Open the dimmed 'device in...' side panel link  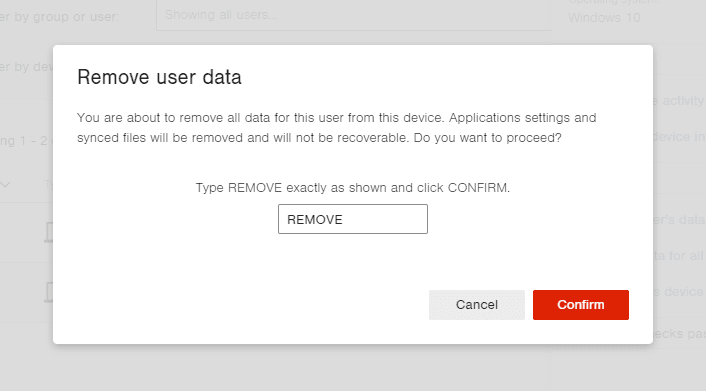coord(679,136)
